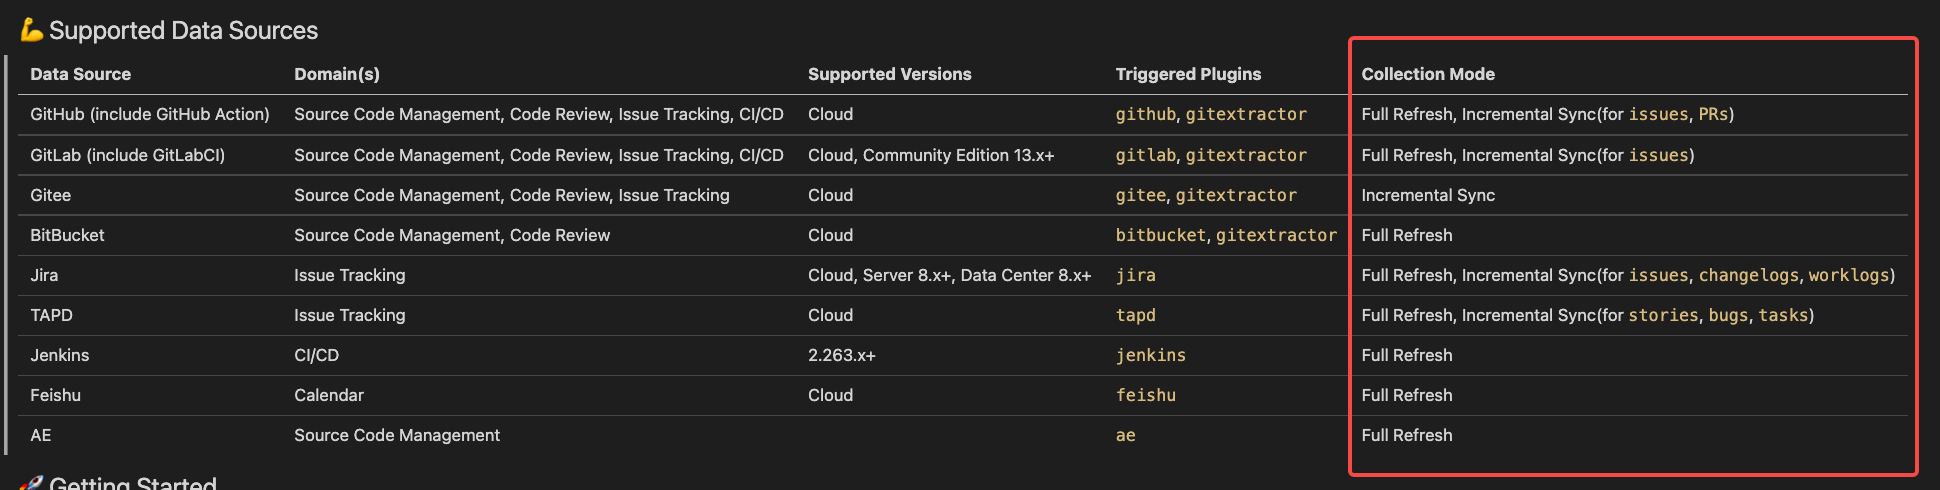This screenshot has height=490, width=1940.
Task: Open the gitlab plugin link
Action: tap(1145, 155)
